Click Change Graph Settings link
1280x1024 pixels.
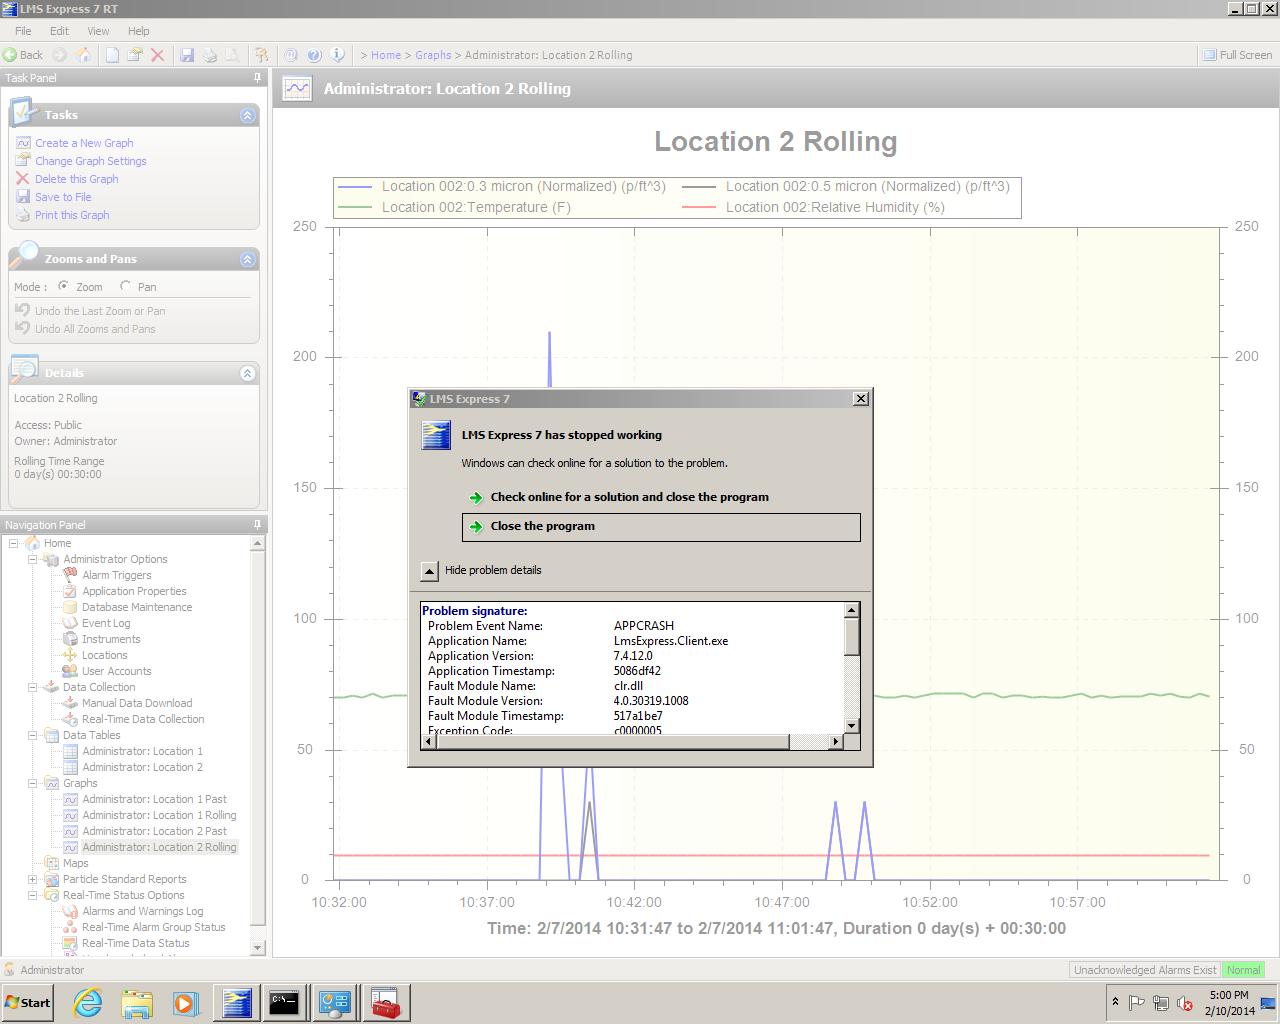(x=91, y=161)
